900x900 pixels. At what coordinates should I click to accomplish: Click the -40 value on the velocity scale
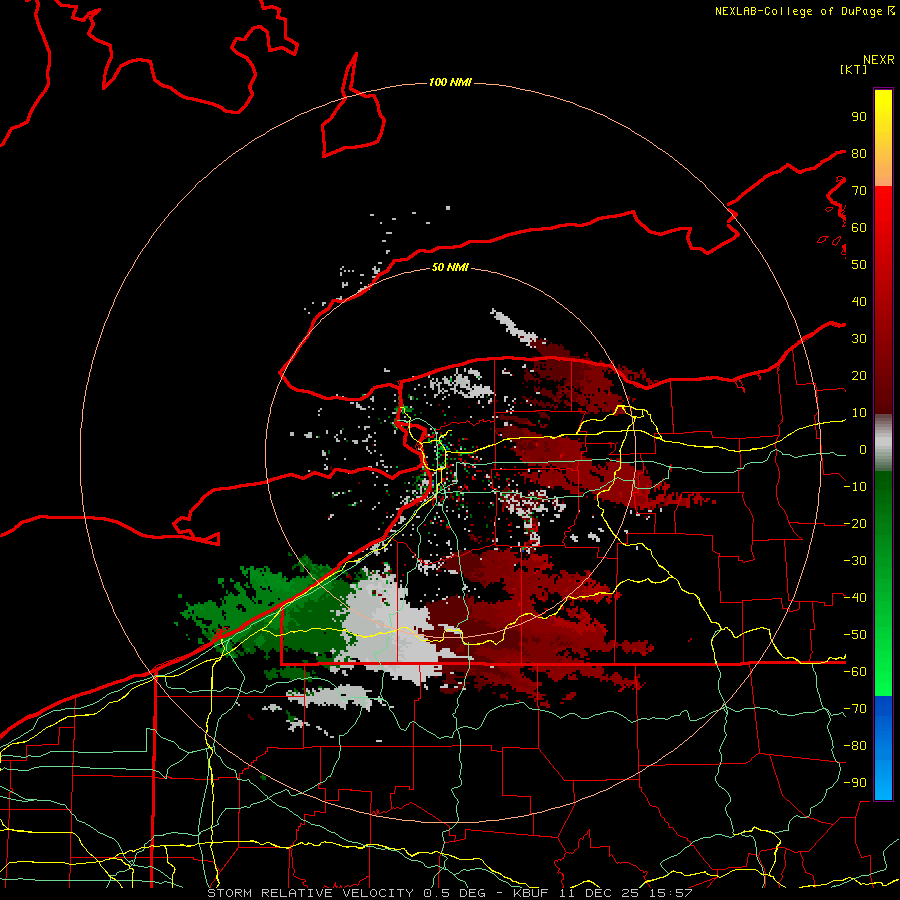tap(855, 598)
